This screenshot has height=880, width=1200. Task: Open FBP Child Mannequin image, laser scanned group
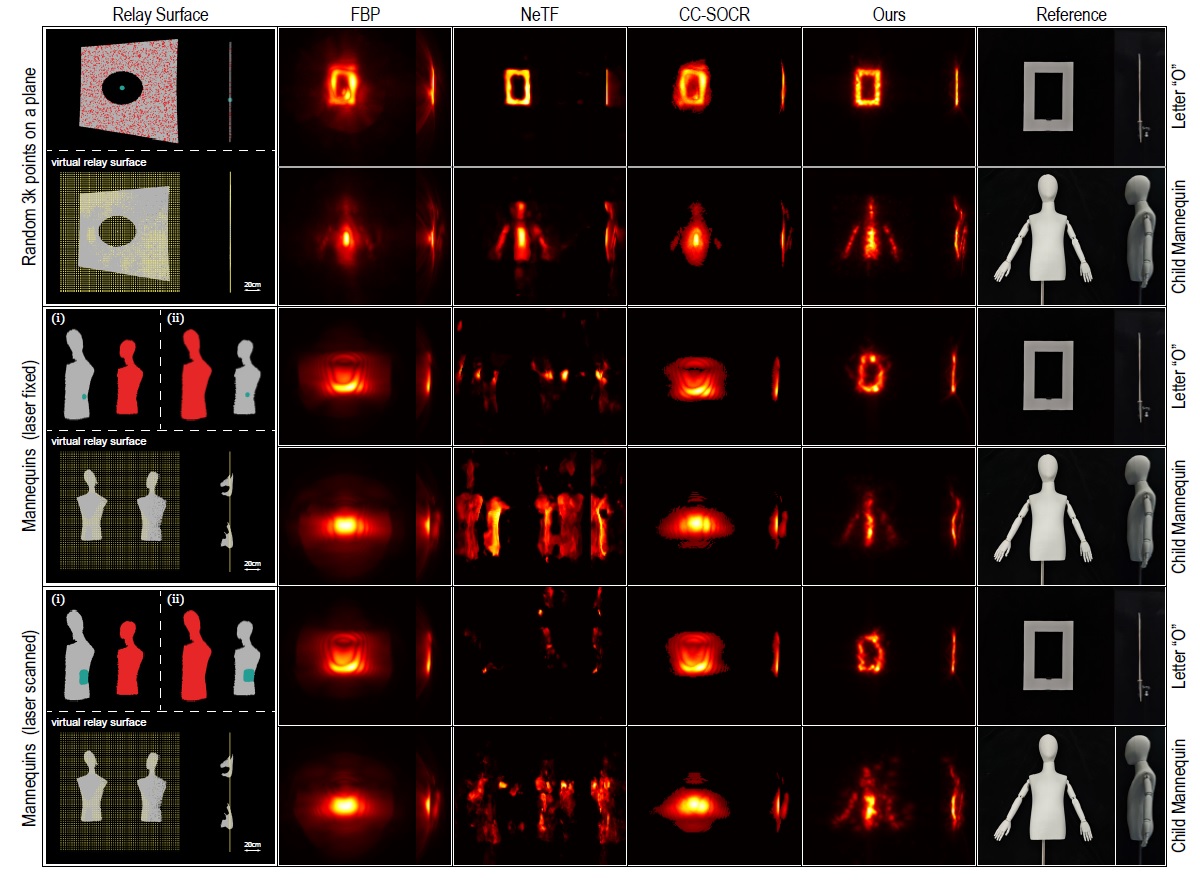click(x=364, y=796)
